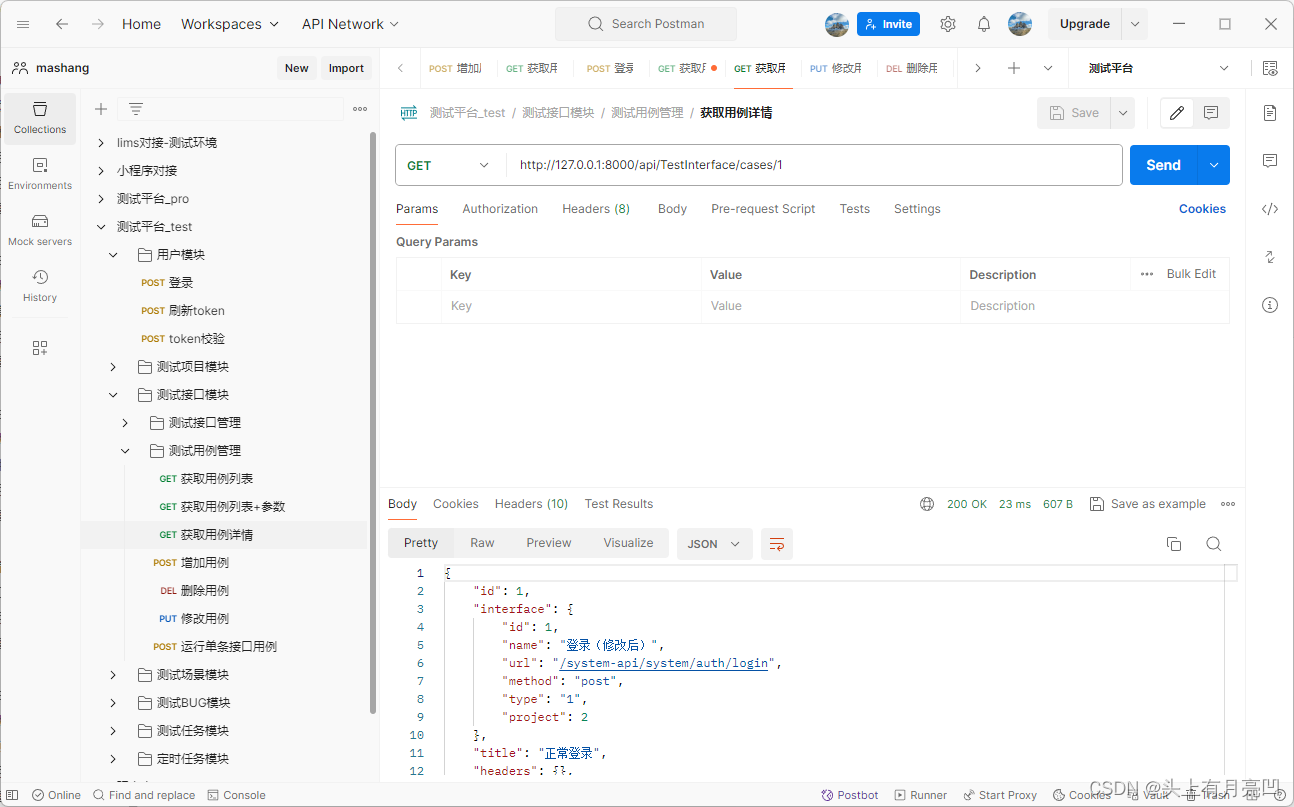Open Postbot in the status bar
The width and height of the screenshot is (1294, 807).
850,795
